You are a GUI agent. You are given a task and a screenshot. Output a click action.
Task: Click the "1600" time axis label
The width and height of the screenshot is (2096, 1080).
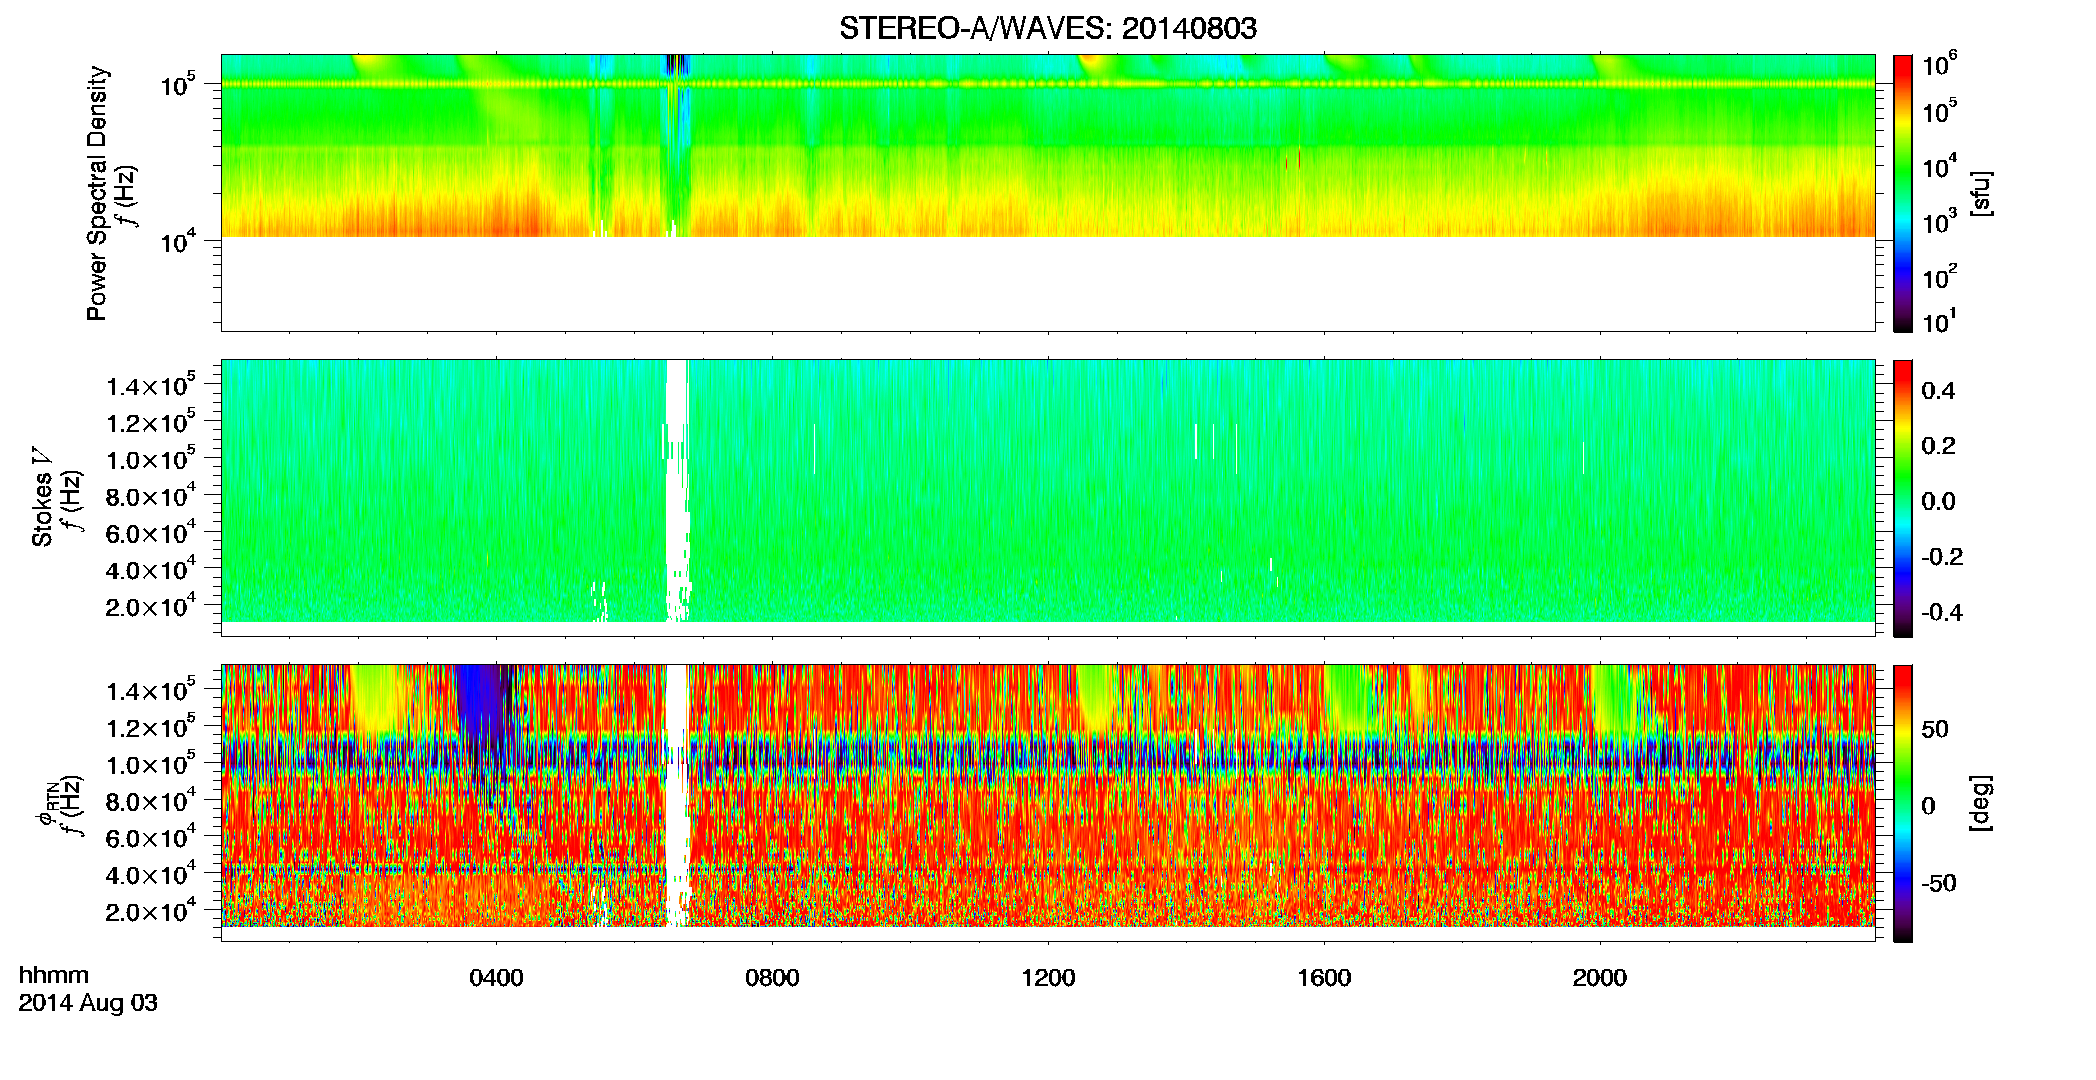coord(1324,978)
